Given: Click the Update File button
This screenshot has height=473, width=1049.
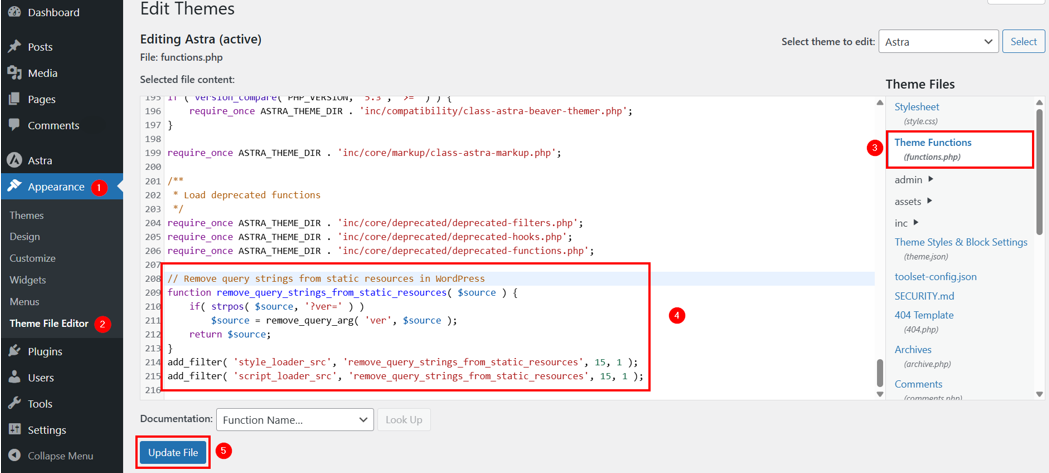Looking at the screenshot, I should pos(173,452).
